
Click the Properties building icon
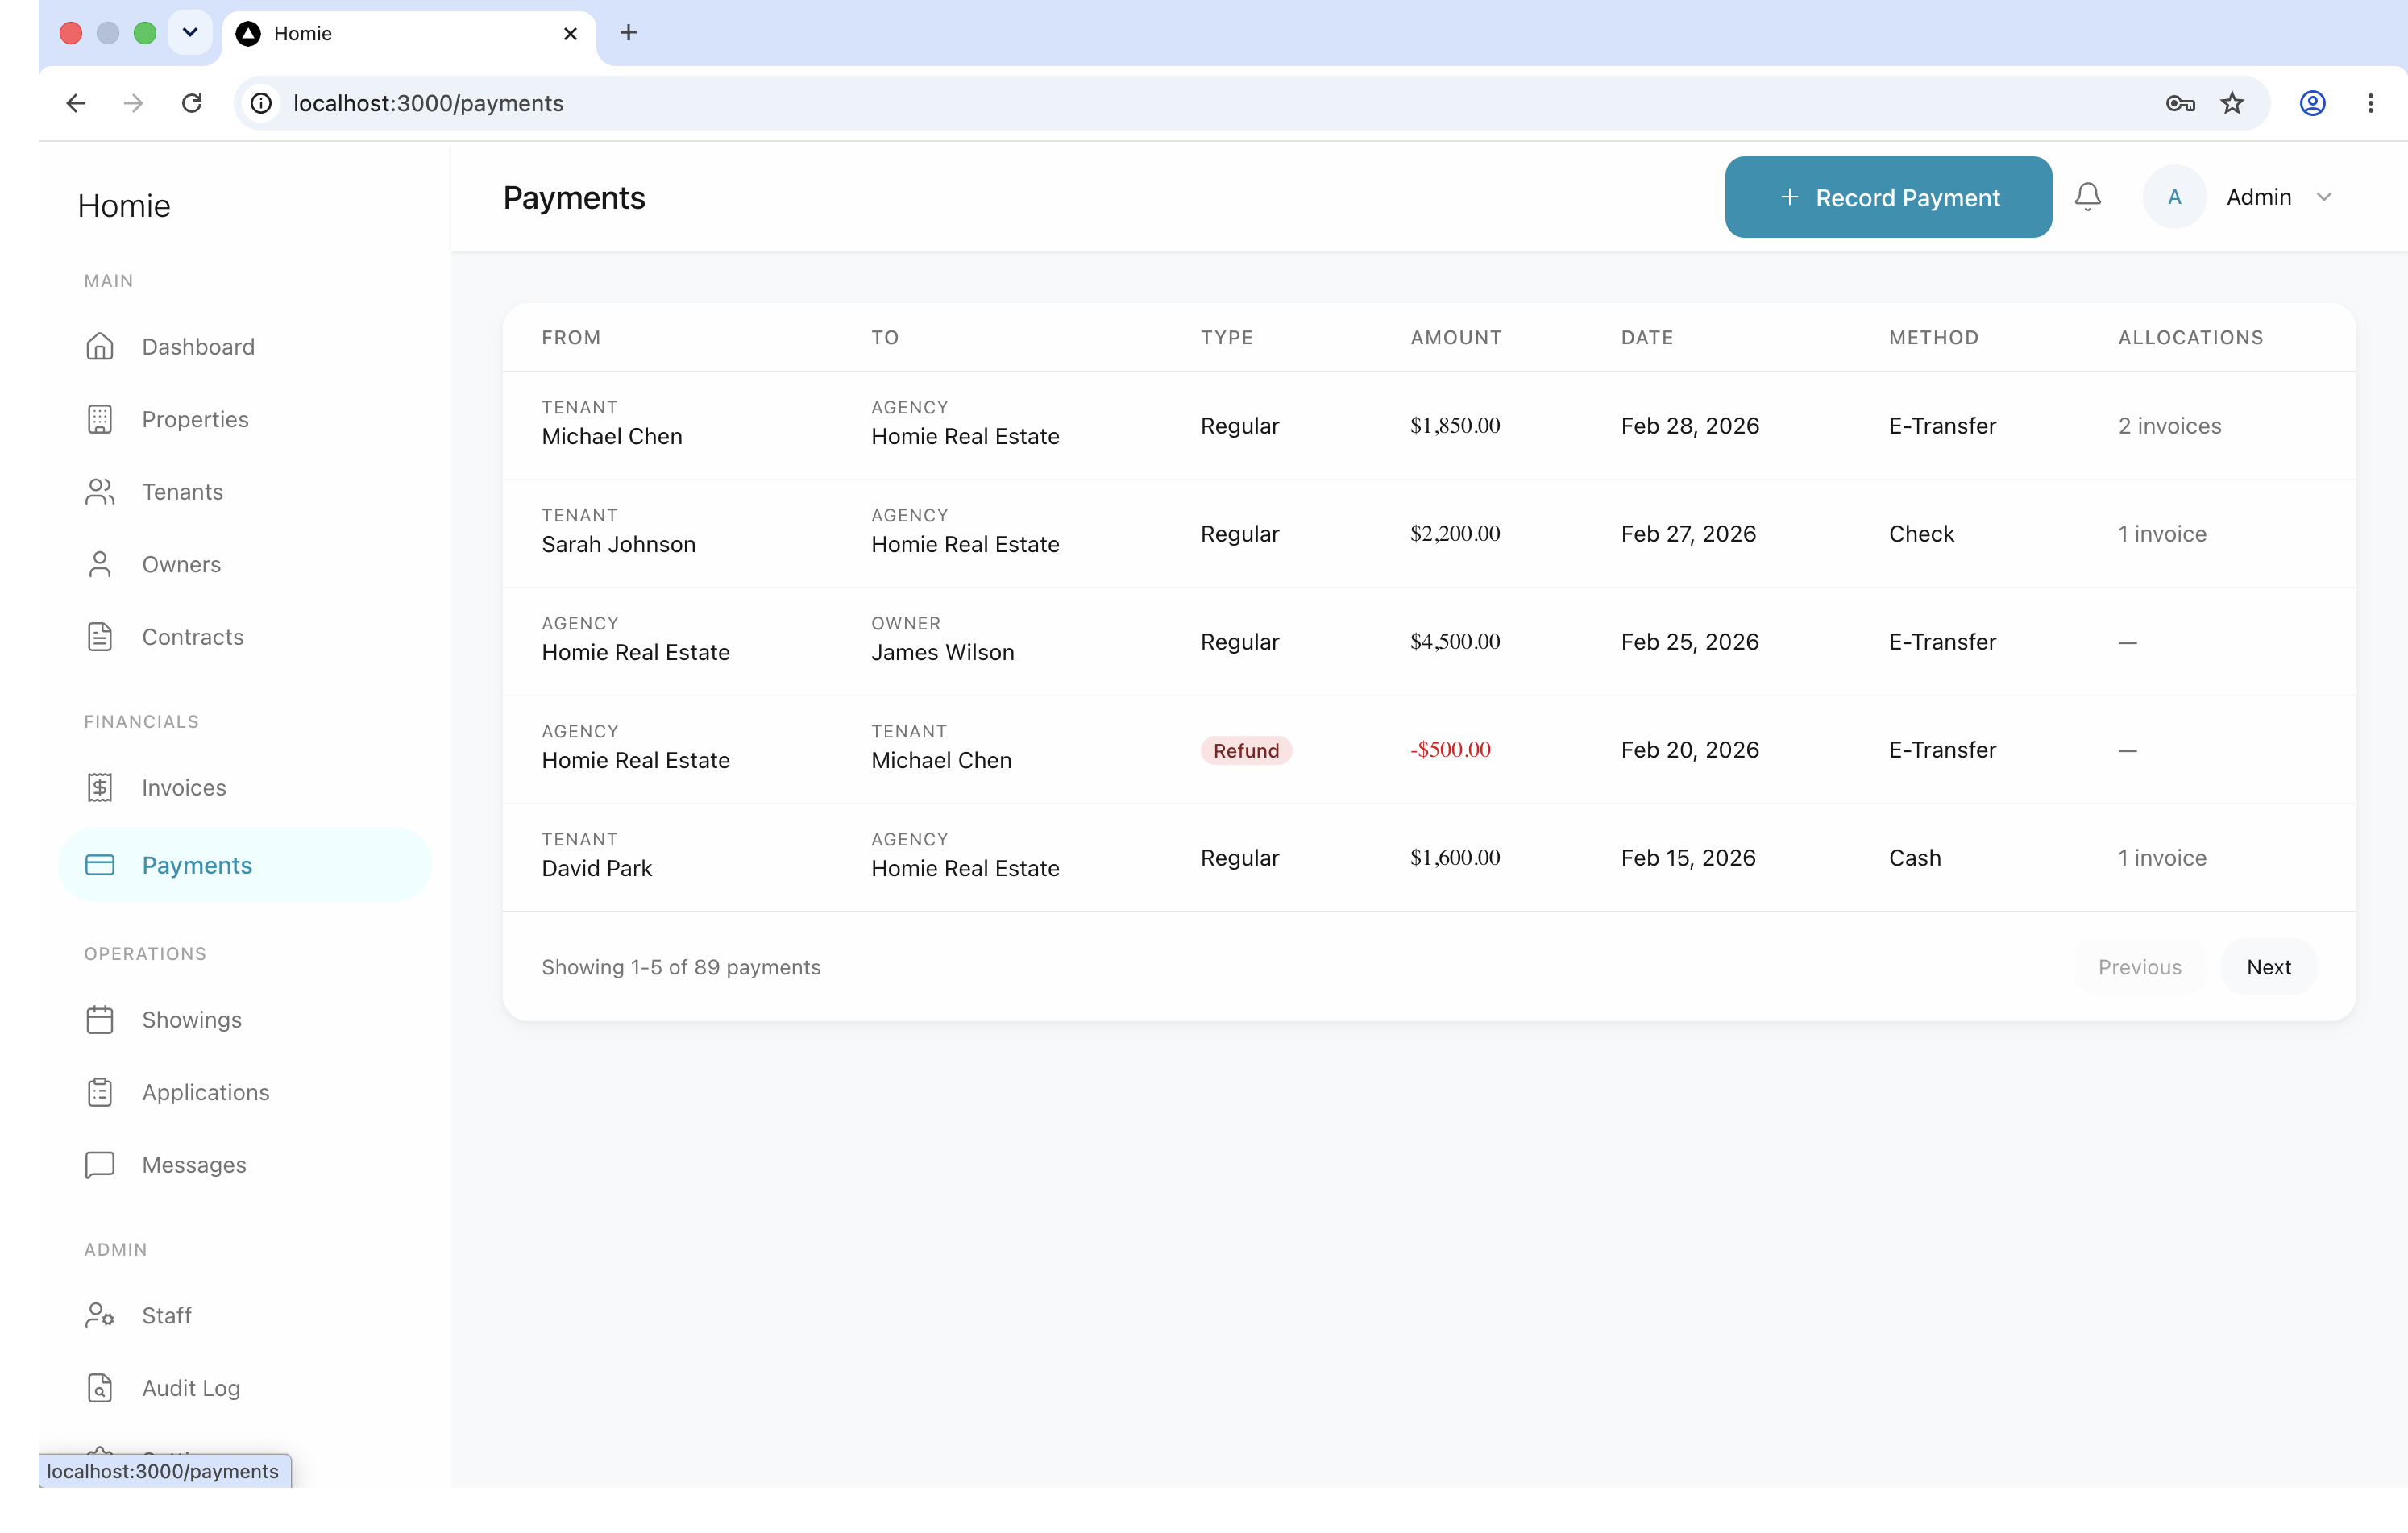(100, 419)
